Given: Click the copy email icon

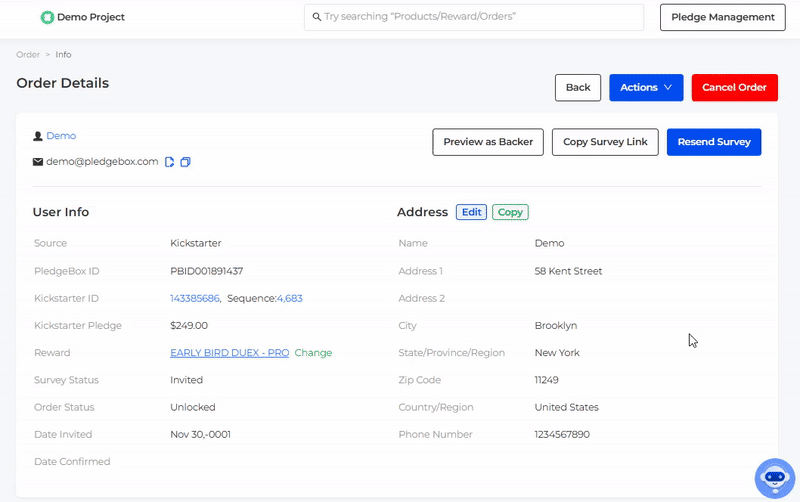Looking at the screenshot, I should (185, 162).
